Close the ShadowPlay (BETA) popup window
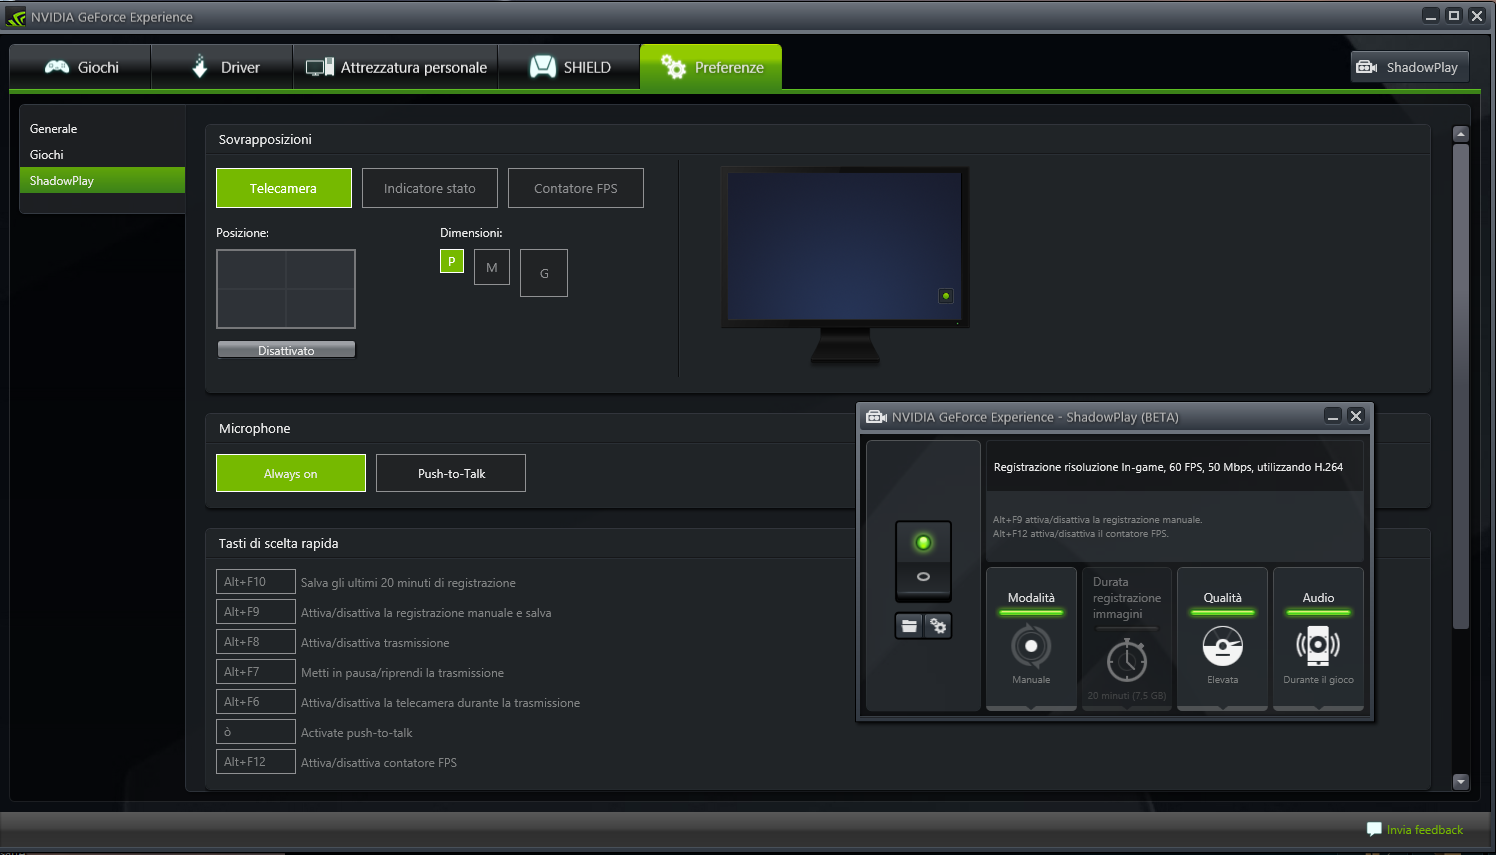Image resolution: width=1496 pixels, height=855 pixels. [x=1356, y=416]
